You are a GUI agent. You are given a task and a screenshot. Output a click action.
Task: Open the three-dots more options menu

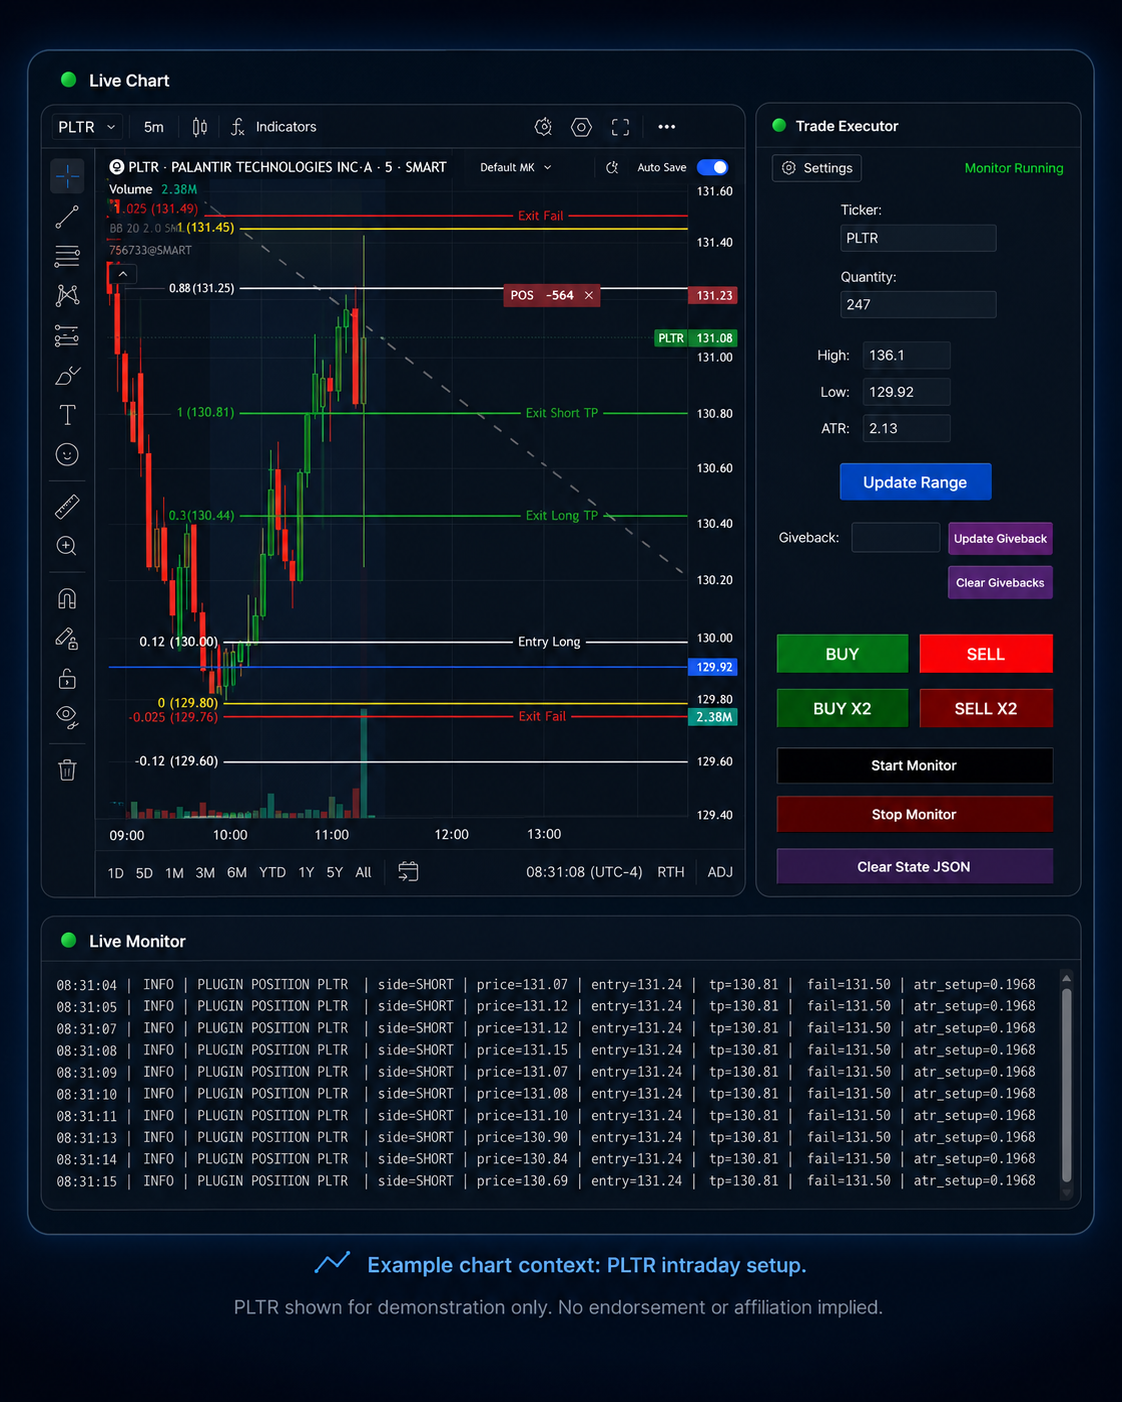pos(667,127)
